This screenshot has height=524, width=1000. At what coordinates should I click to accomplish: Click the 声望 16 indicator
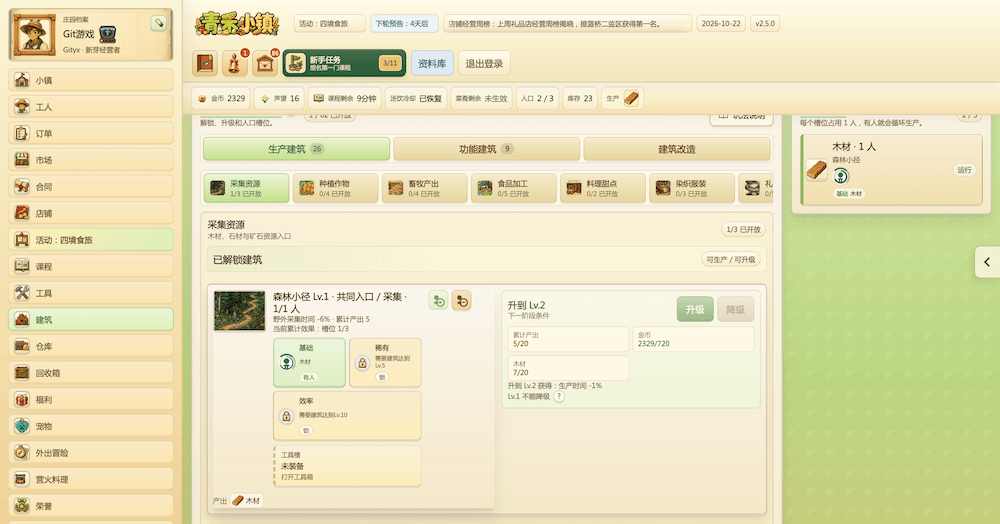pos(279,98)
